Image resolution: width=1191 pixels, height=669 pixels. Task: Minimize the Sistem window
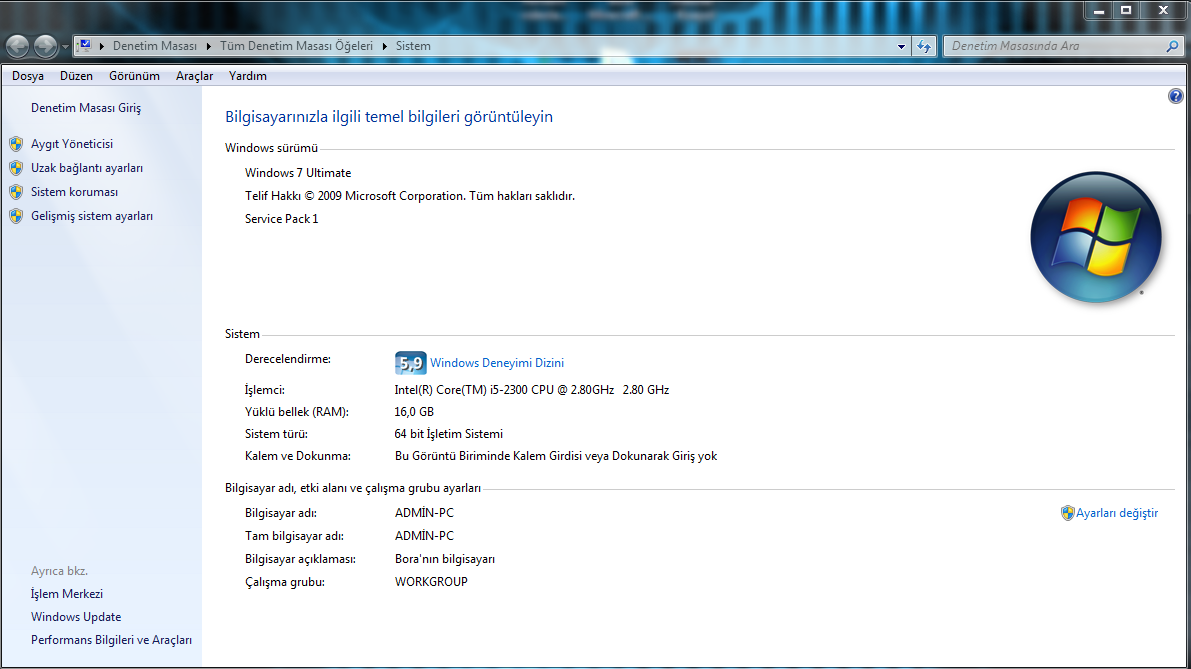tap(1098, 11)
